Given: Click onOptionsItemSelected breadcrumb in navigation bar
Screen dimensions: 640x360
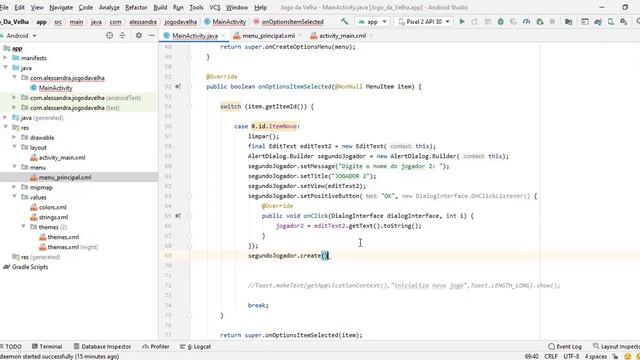Looking at the screenshot, I should pyautogui.click(x=292, y=22).
